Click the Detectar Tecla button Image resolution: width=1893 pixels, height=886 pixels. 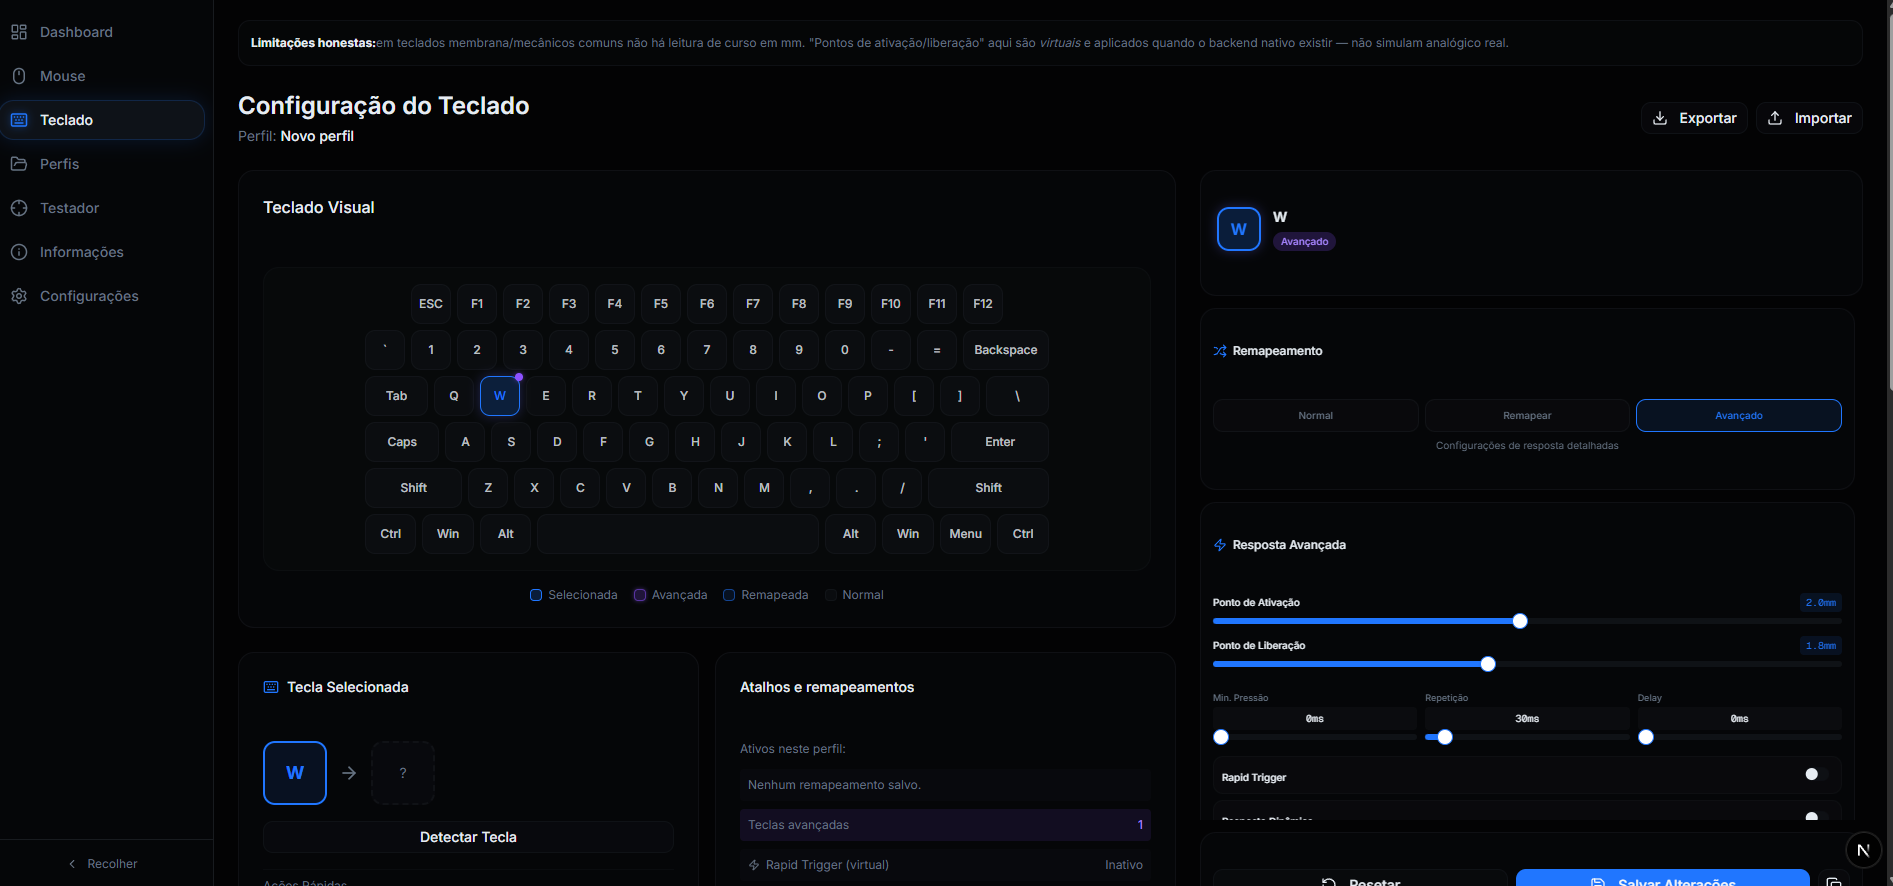(468, 837)
